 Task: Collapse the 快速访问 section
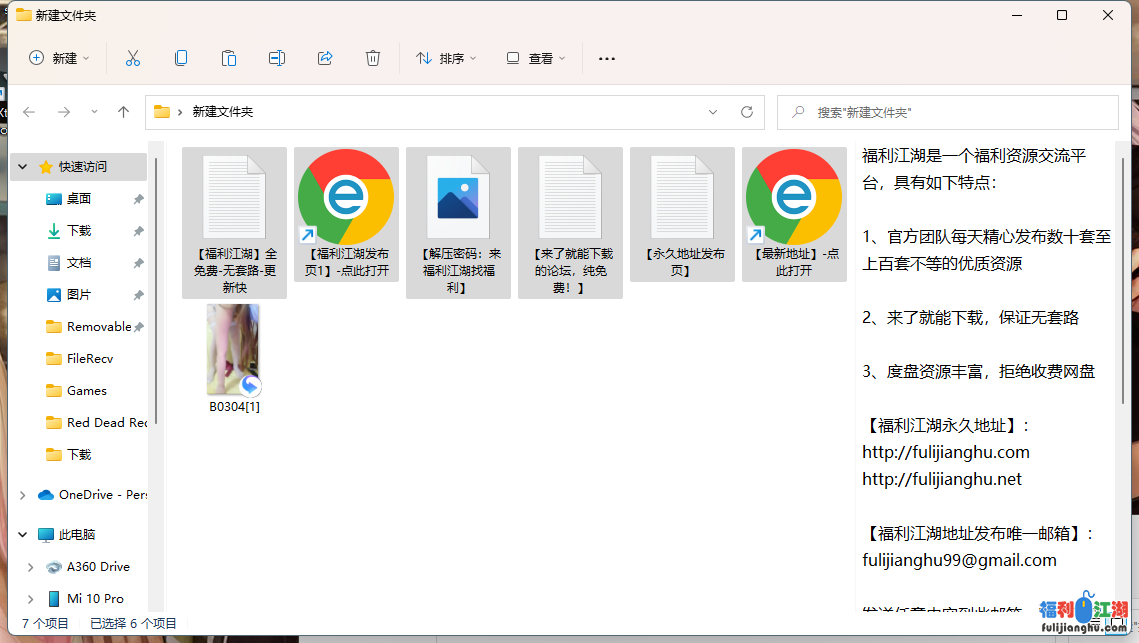pyautogui.click(x=24, y=167)
